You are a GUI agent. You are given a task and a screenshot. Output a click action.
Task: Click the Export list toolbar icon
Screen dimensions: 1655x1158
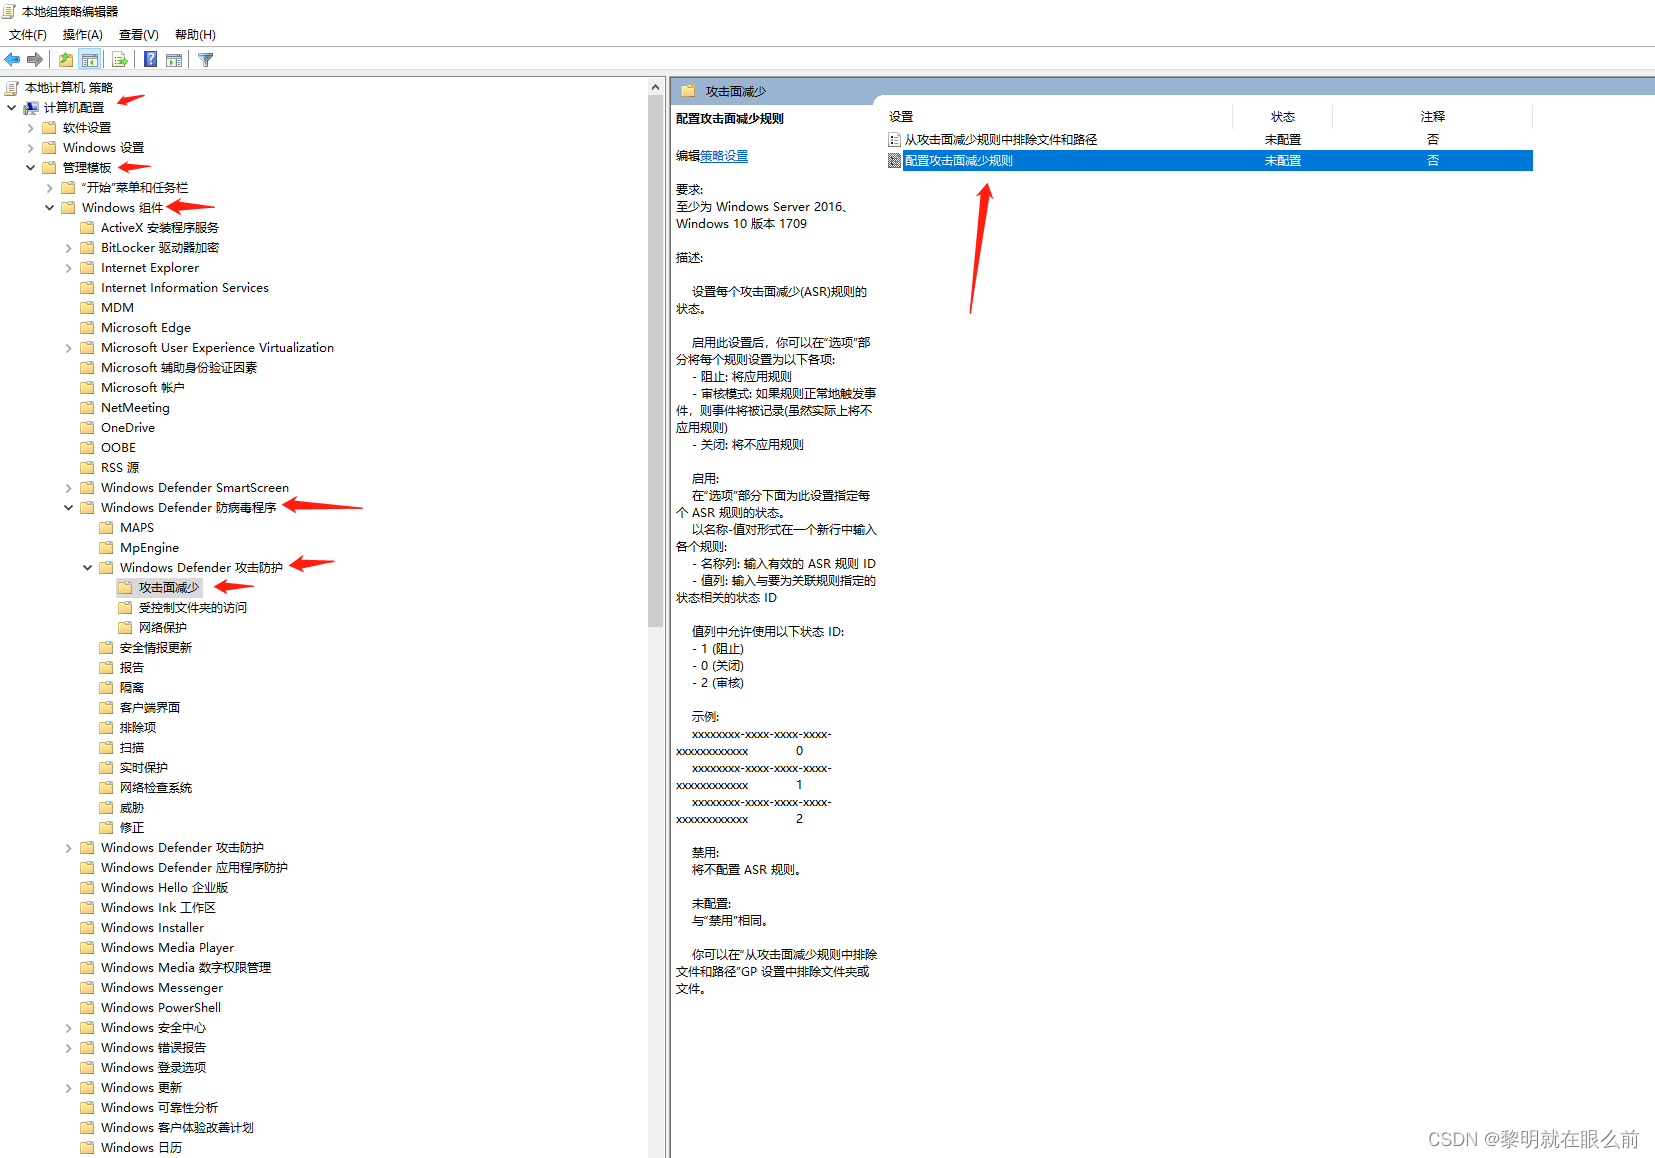[119, 60]
